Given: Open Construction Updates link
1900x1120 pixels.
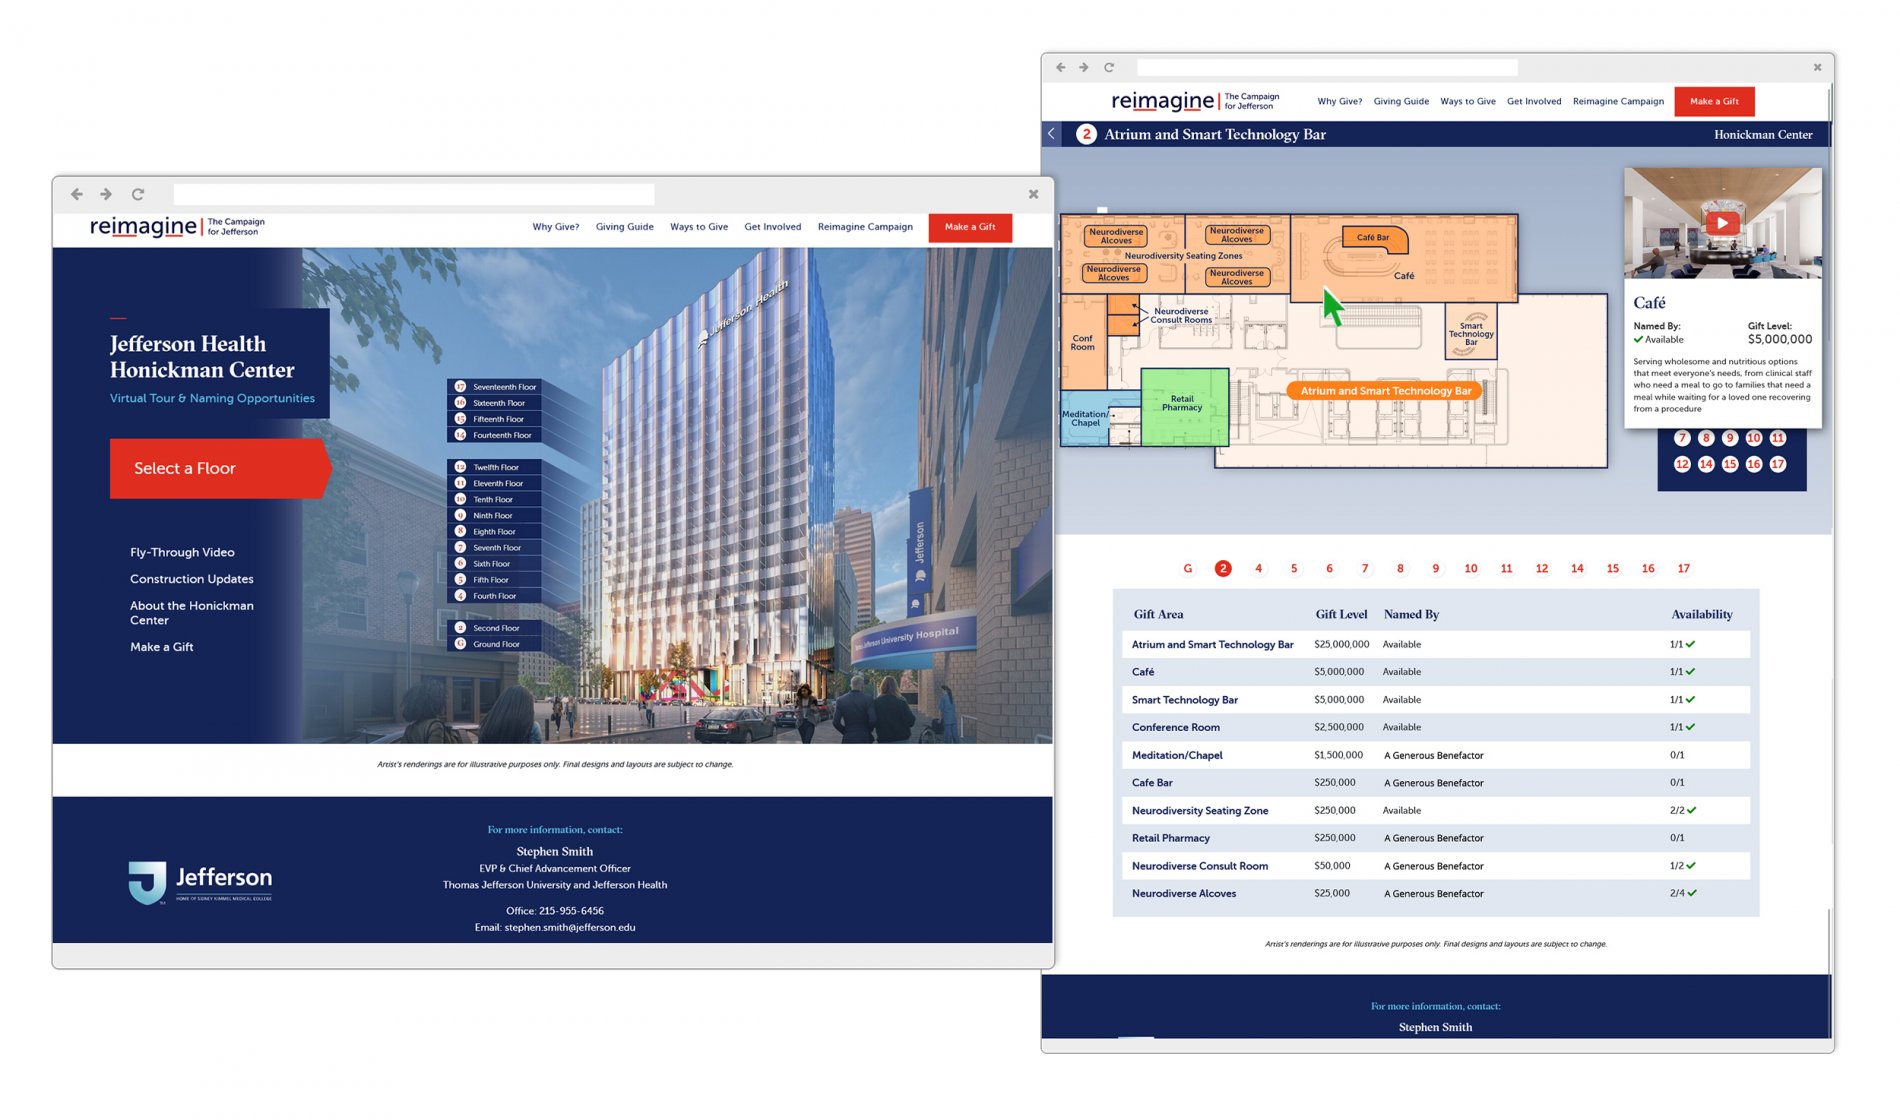Looking at the screenshot, I should [x=191, y=579].
